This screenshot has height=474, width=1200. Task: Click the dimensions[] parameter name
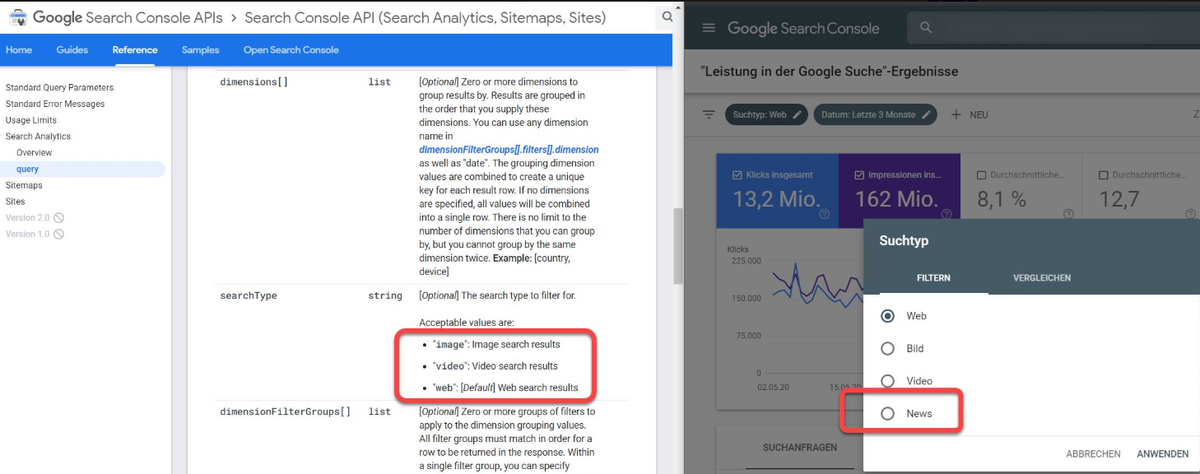point(253,81)
